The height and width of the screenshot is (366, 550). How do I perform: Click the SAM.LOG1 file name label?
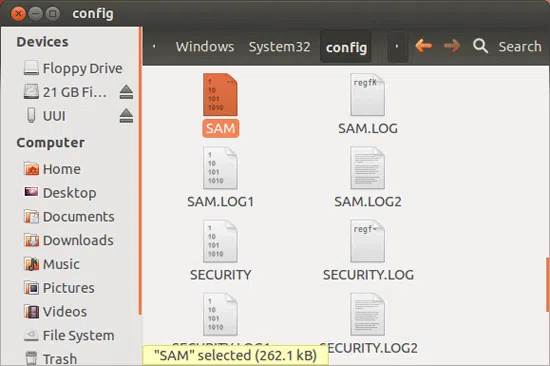click(x=220, y=202)
